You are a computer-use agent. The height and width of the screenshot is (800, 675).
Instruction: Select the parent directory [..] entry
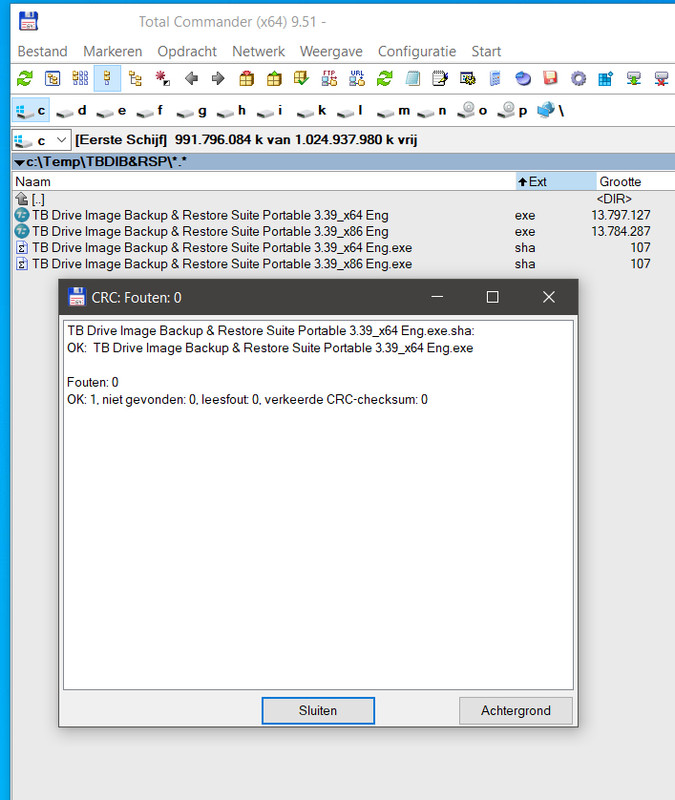[343, 199]
